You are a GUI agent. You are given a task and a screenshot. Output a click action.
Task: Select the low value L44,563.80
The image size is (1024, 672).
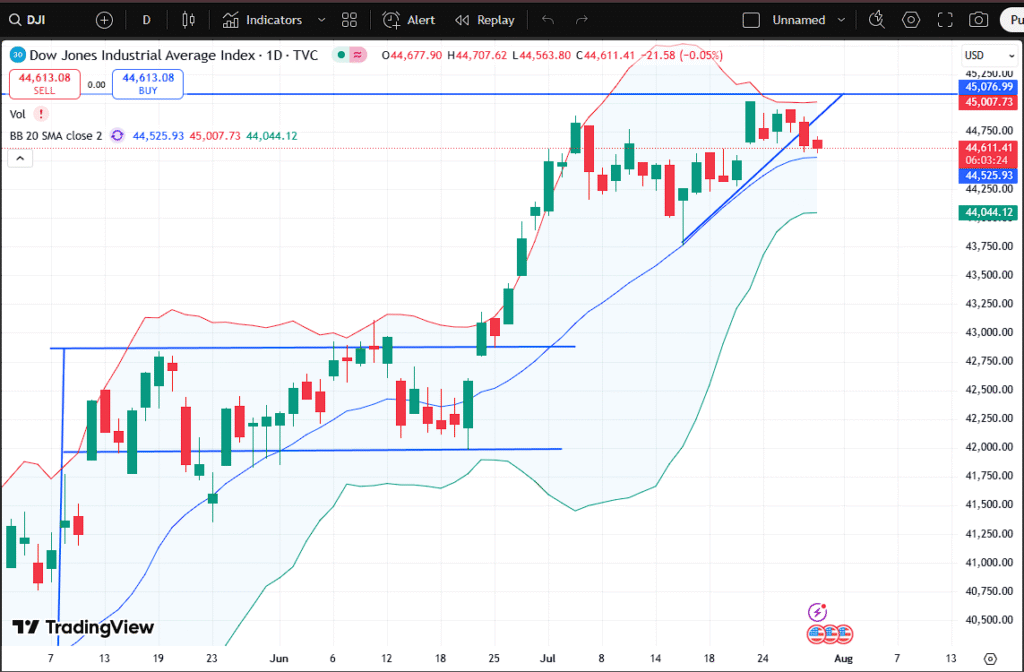click(541, 56)
